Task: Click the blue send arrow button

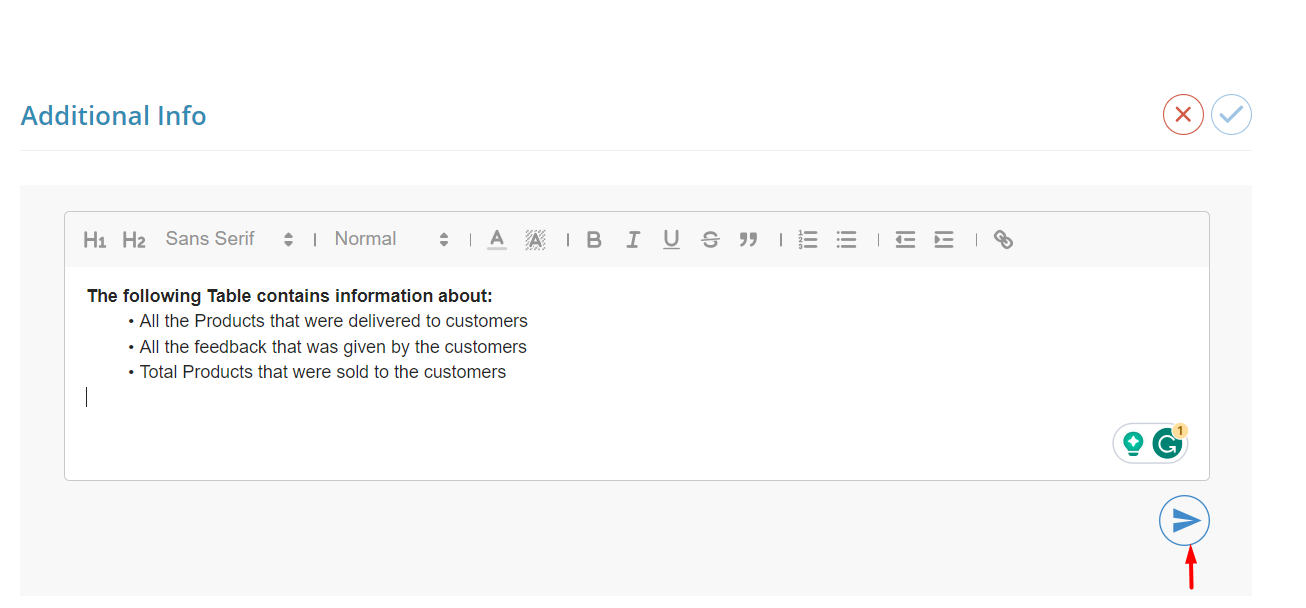Action: click(x=1185, y=521)
